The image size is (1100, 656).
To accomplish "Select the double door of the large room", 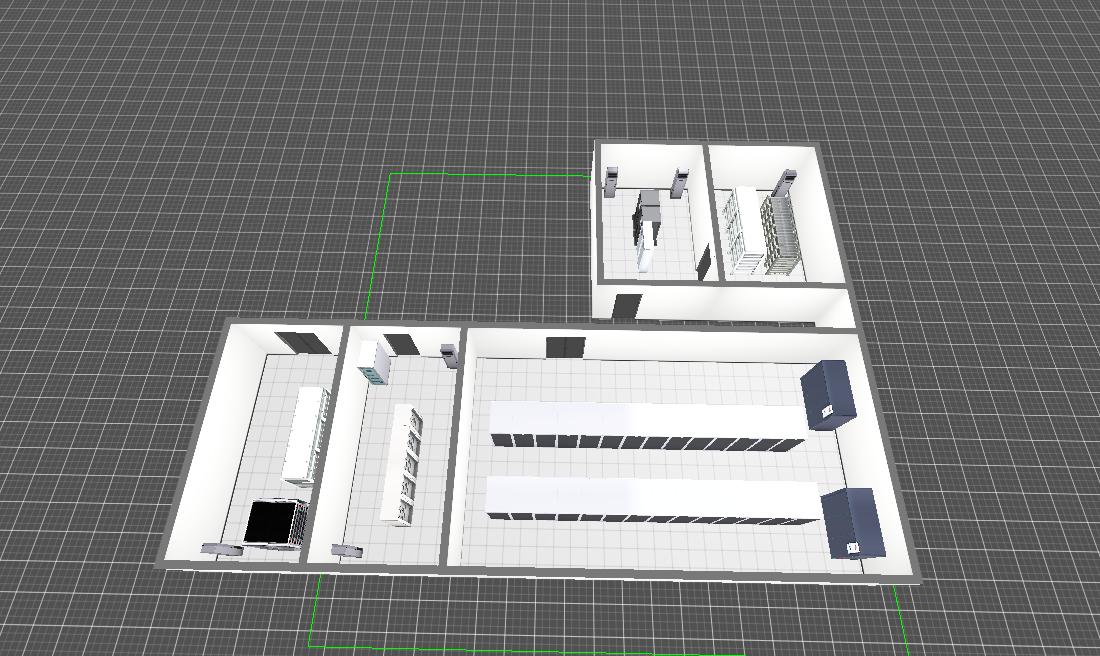I will [565, 347].
